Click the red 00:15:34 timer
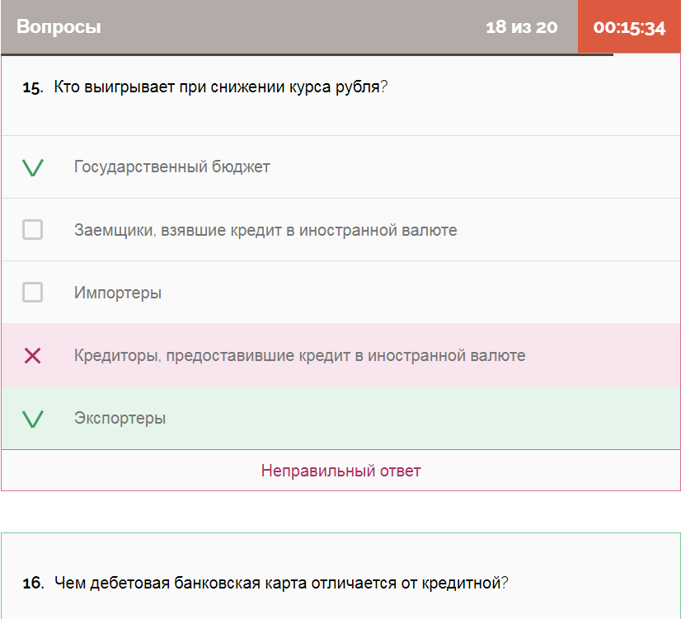 [629, 28]
